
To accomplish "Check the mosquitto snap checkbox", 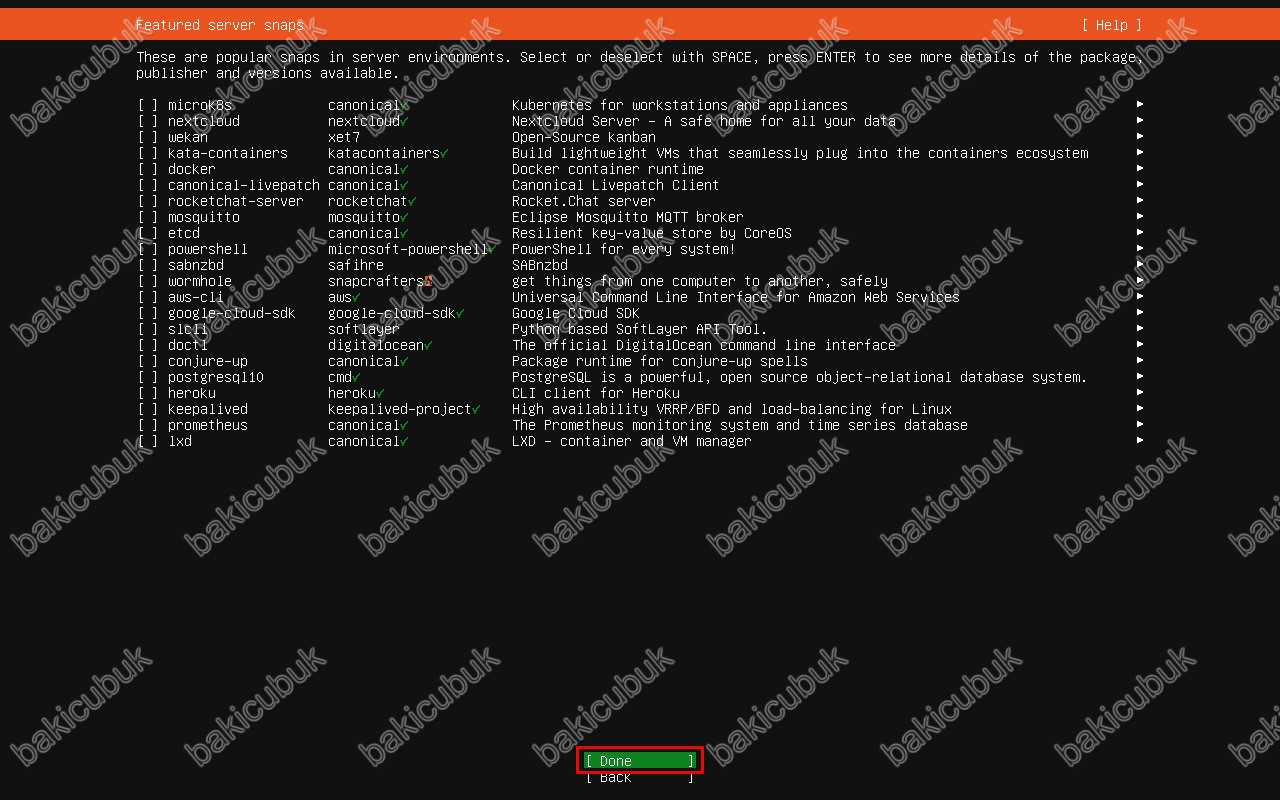I will [148, 217].
